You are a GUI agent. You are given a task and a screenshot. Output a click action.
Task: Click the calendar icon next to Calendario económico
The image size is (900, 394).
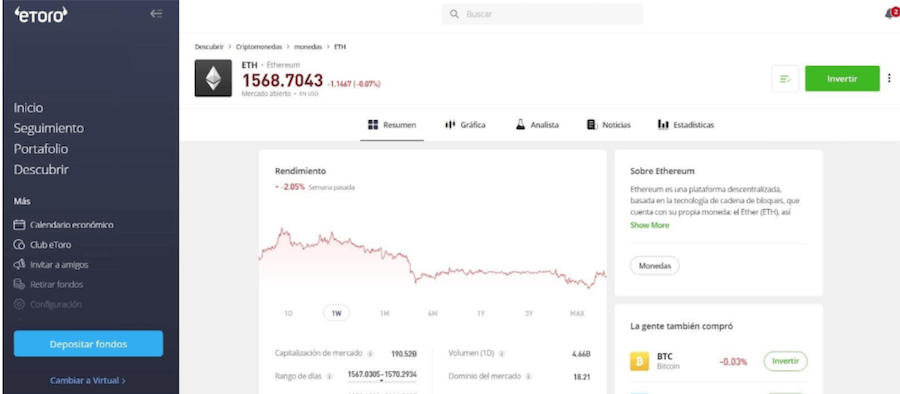pos(20,225)
